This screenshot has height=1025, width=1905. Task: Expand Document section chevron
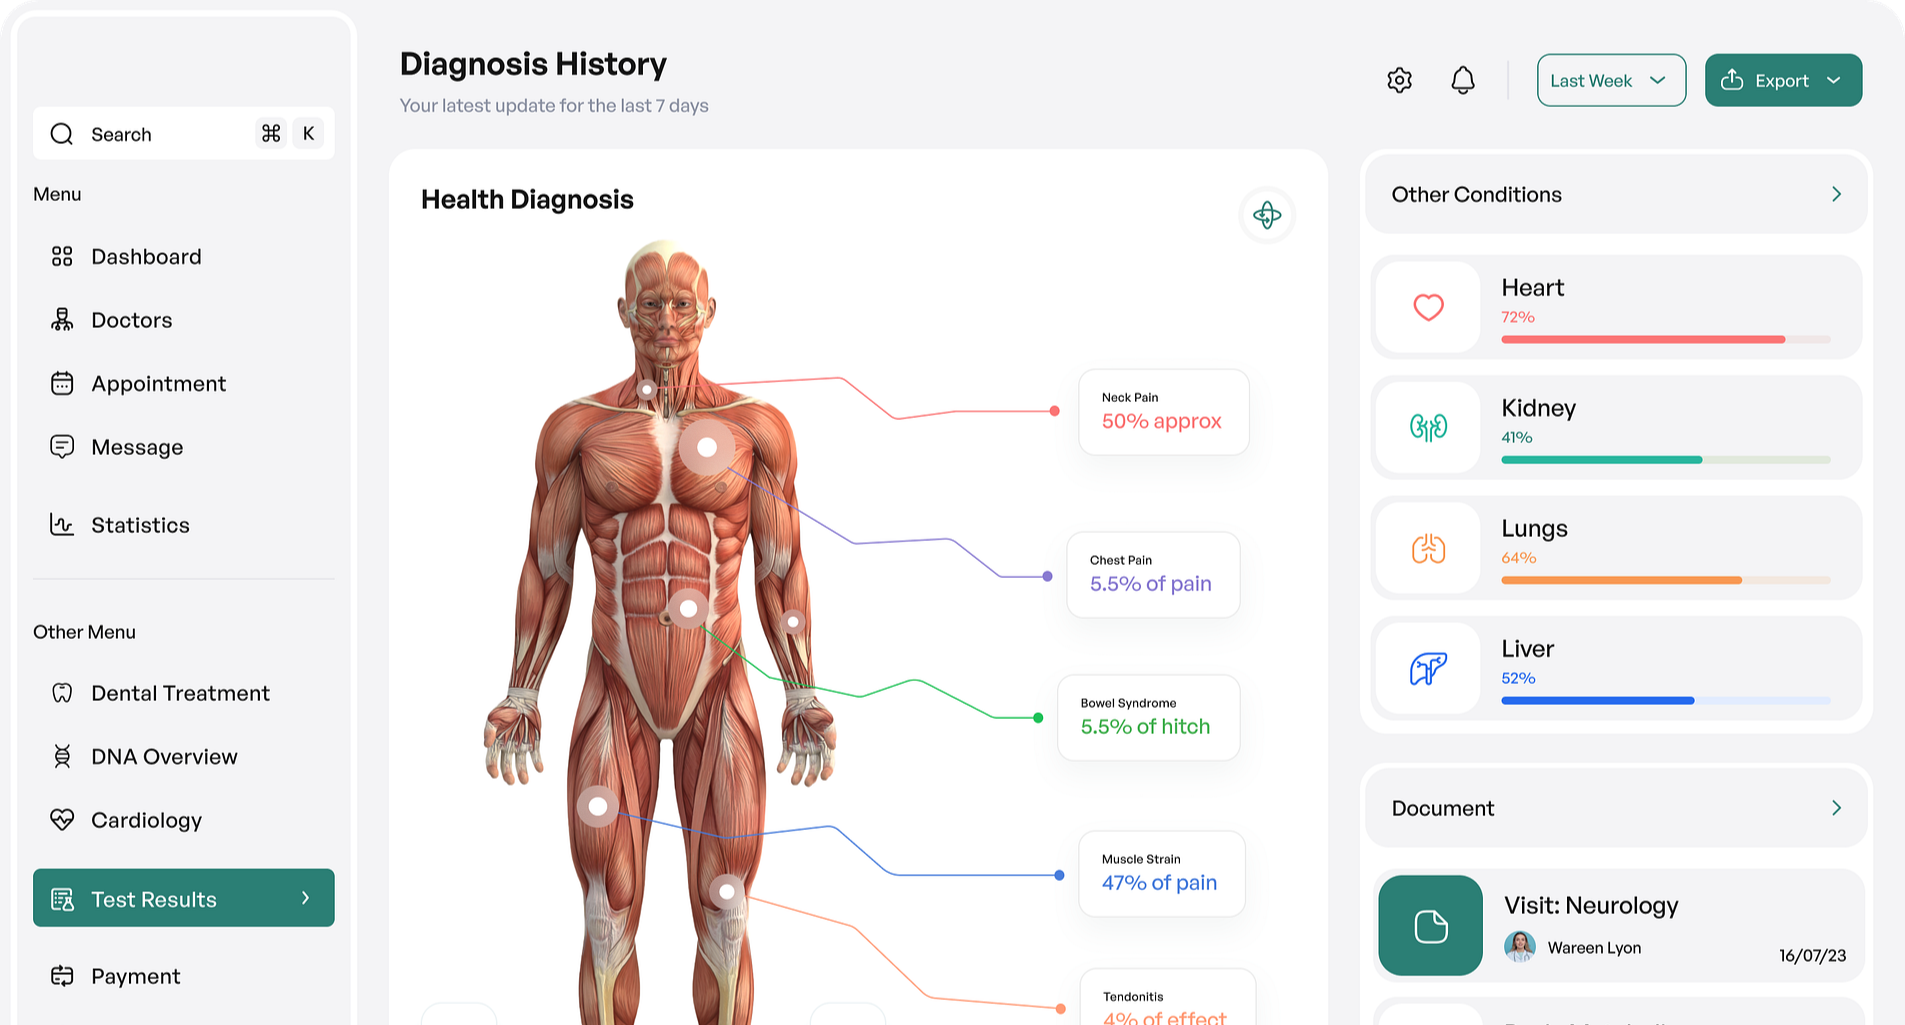pos(1836,808)
